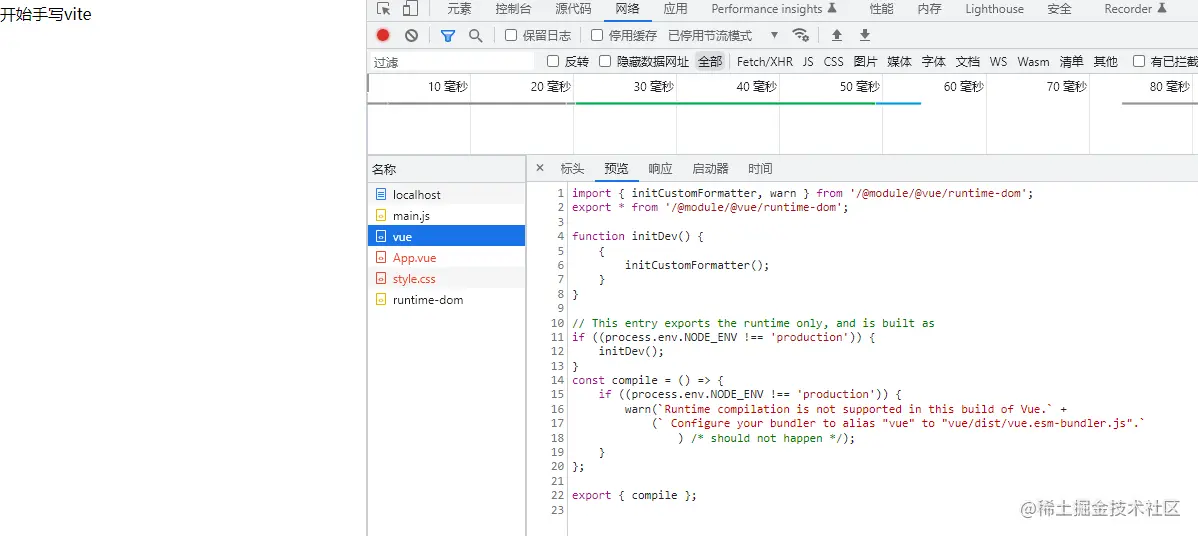1198x536 pixels.
Task: Click the 30 毫秒 timeline overview marker
Action: (x=653, y=87)
